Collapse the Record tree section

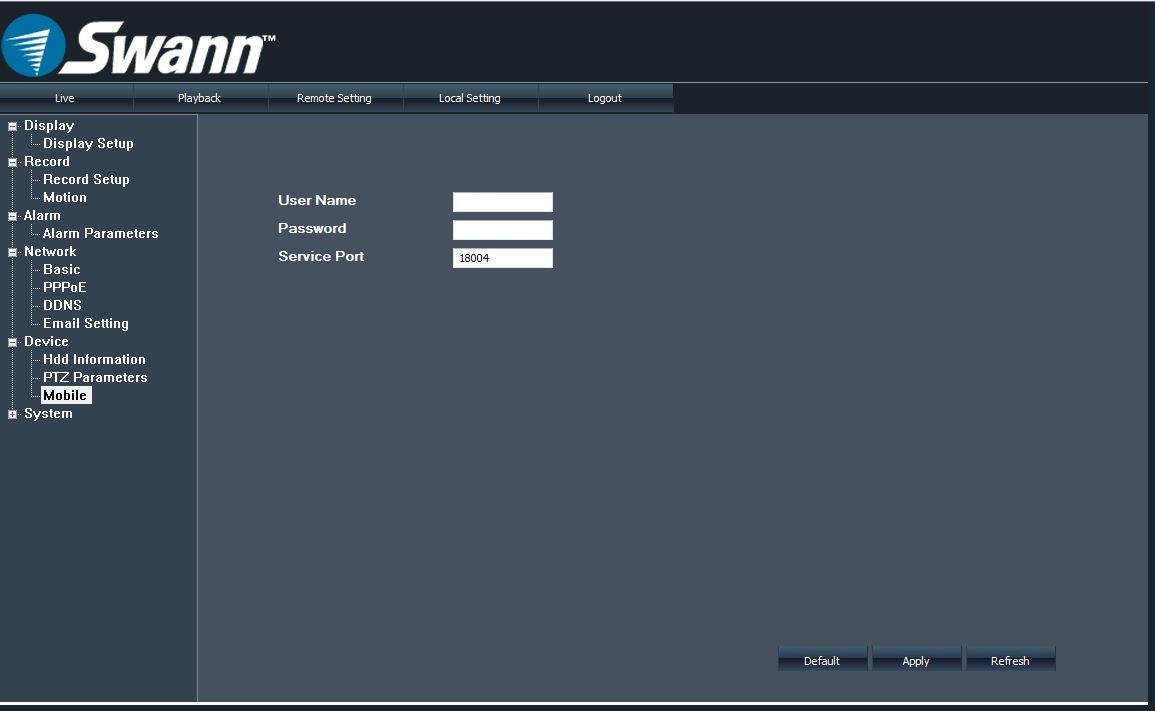[x=13, y=162]
